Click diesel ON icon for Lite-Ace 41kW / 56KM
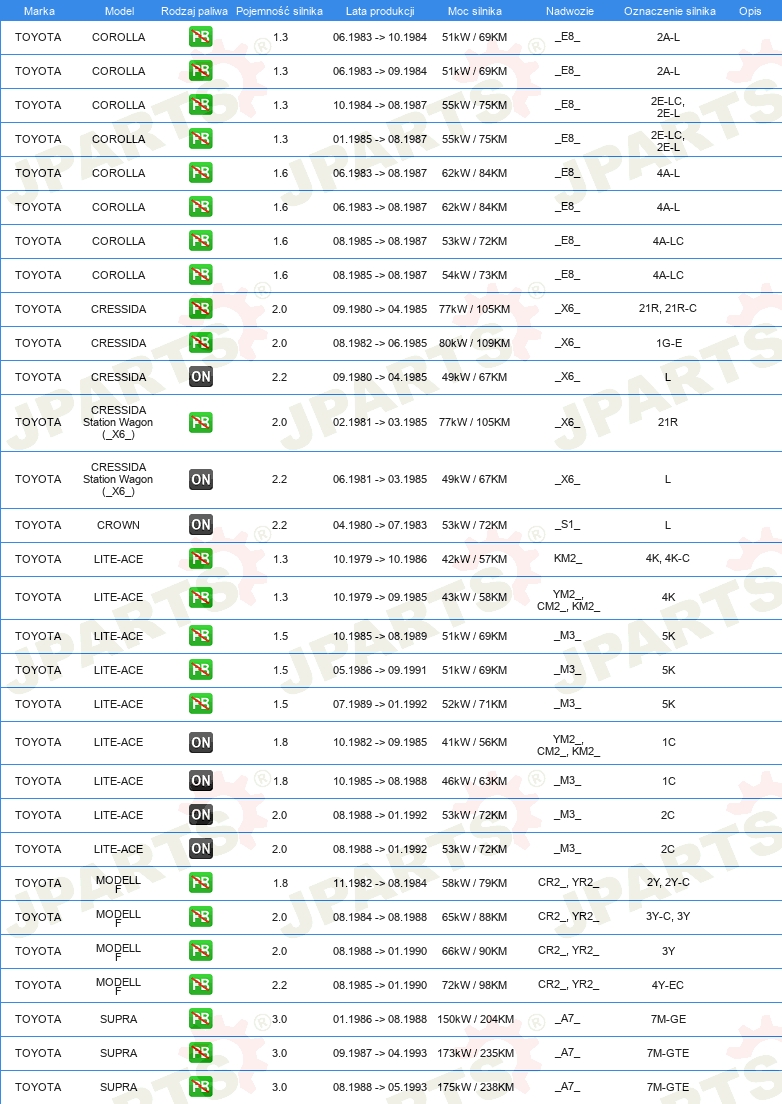The image size is (782, 1104). (x=201, y=742)
